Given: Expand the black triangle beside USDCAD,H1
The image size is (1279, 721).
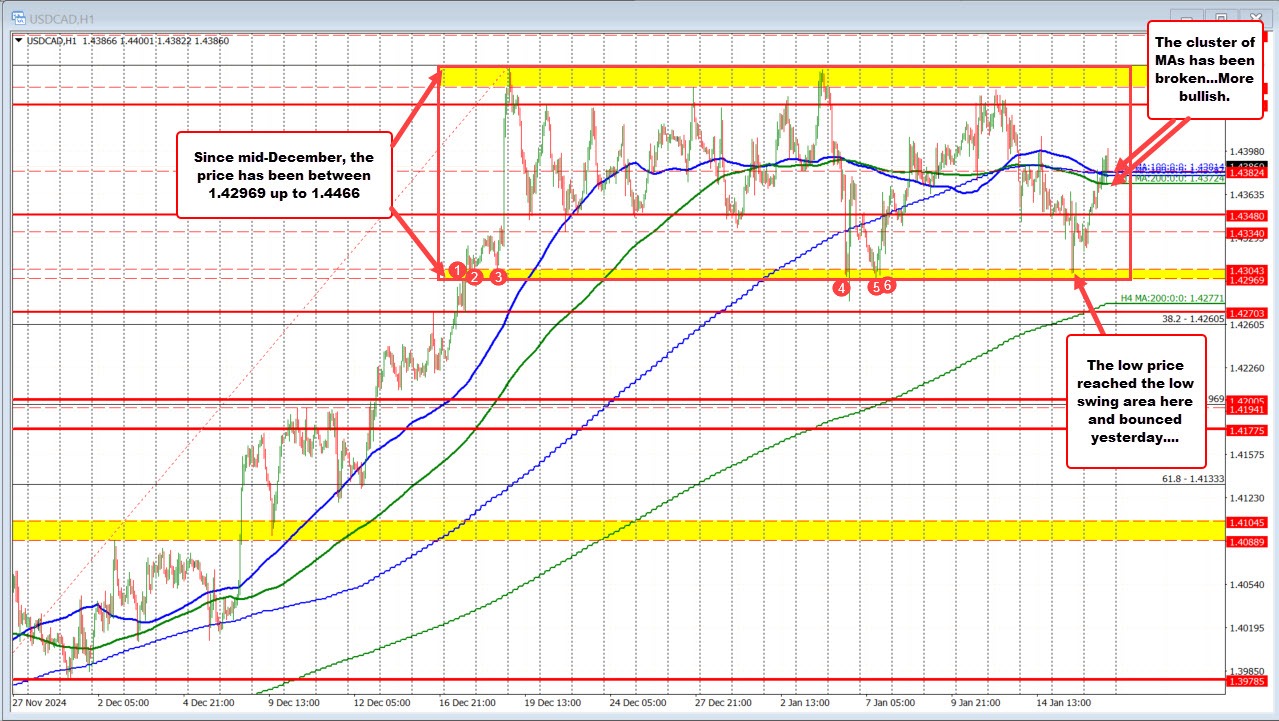Looking at the screenshot, I should [19, 40].
